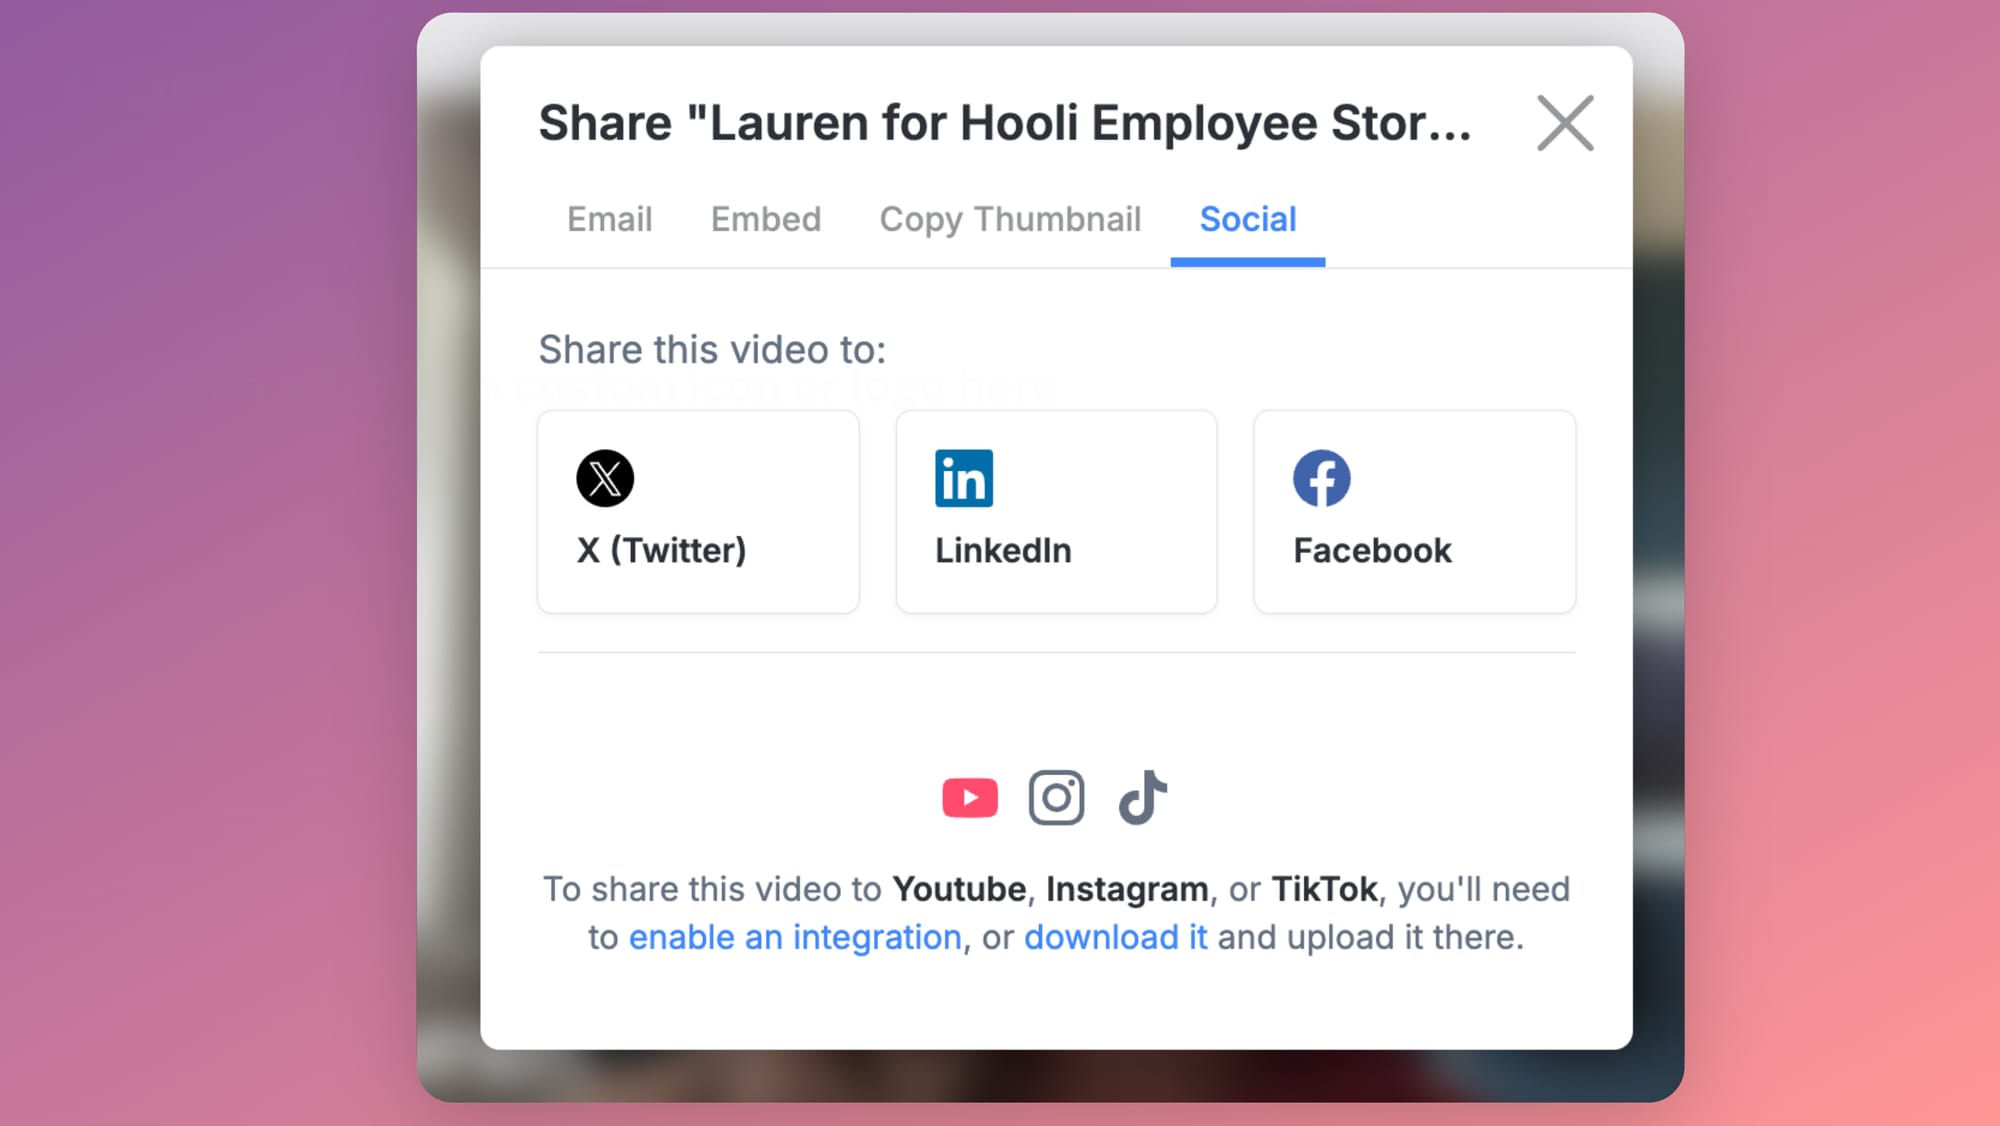The height and width of the screenshot is (1126, 2000).
Task: Follow the "enable an integration" link
Action: [x=795, y=937]
